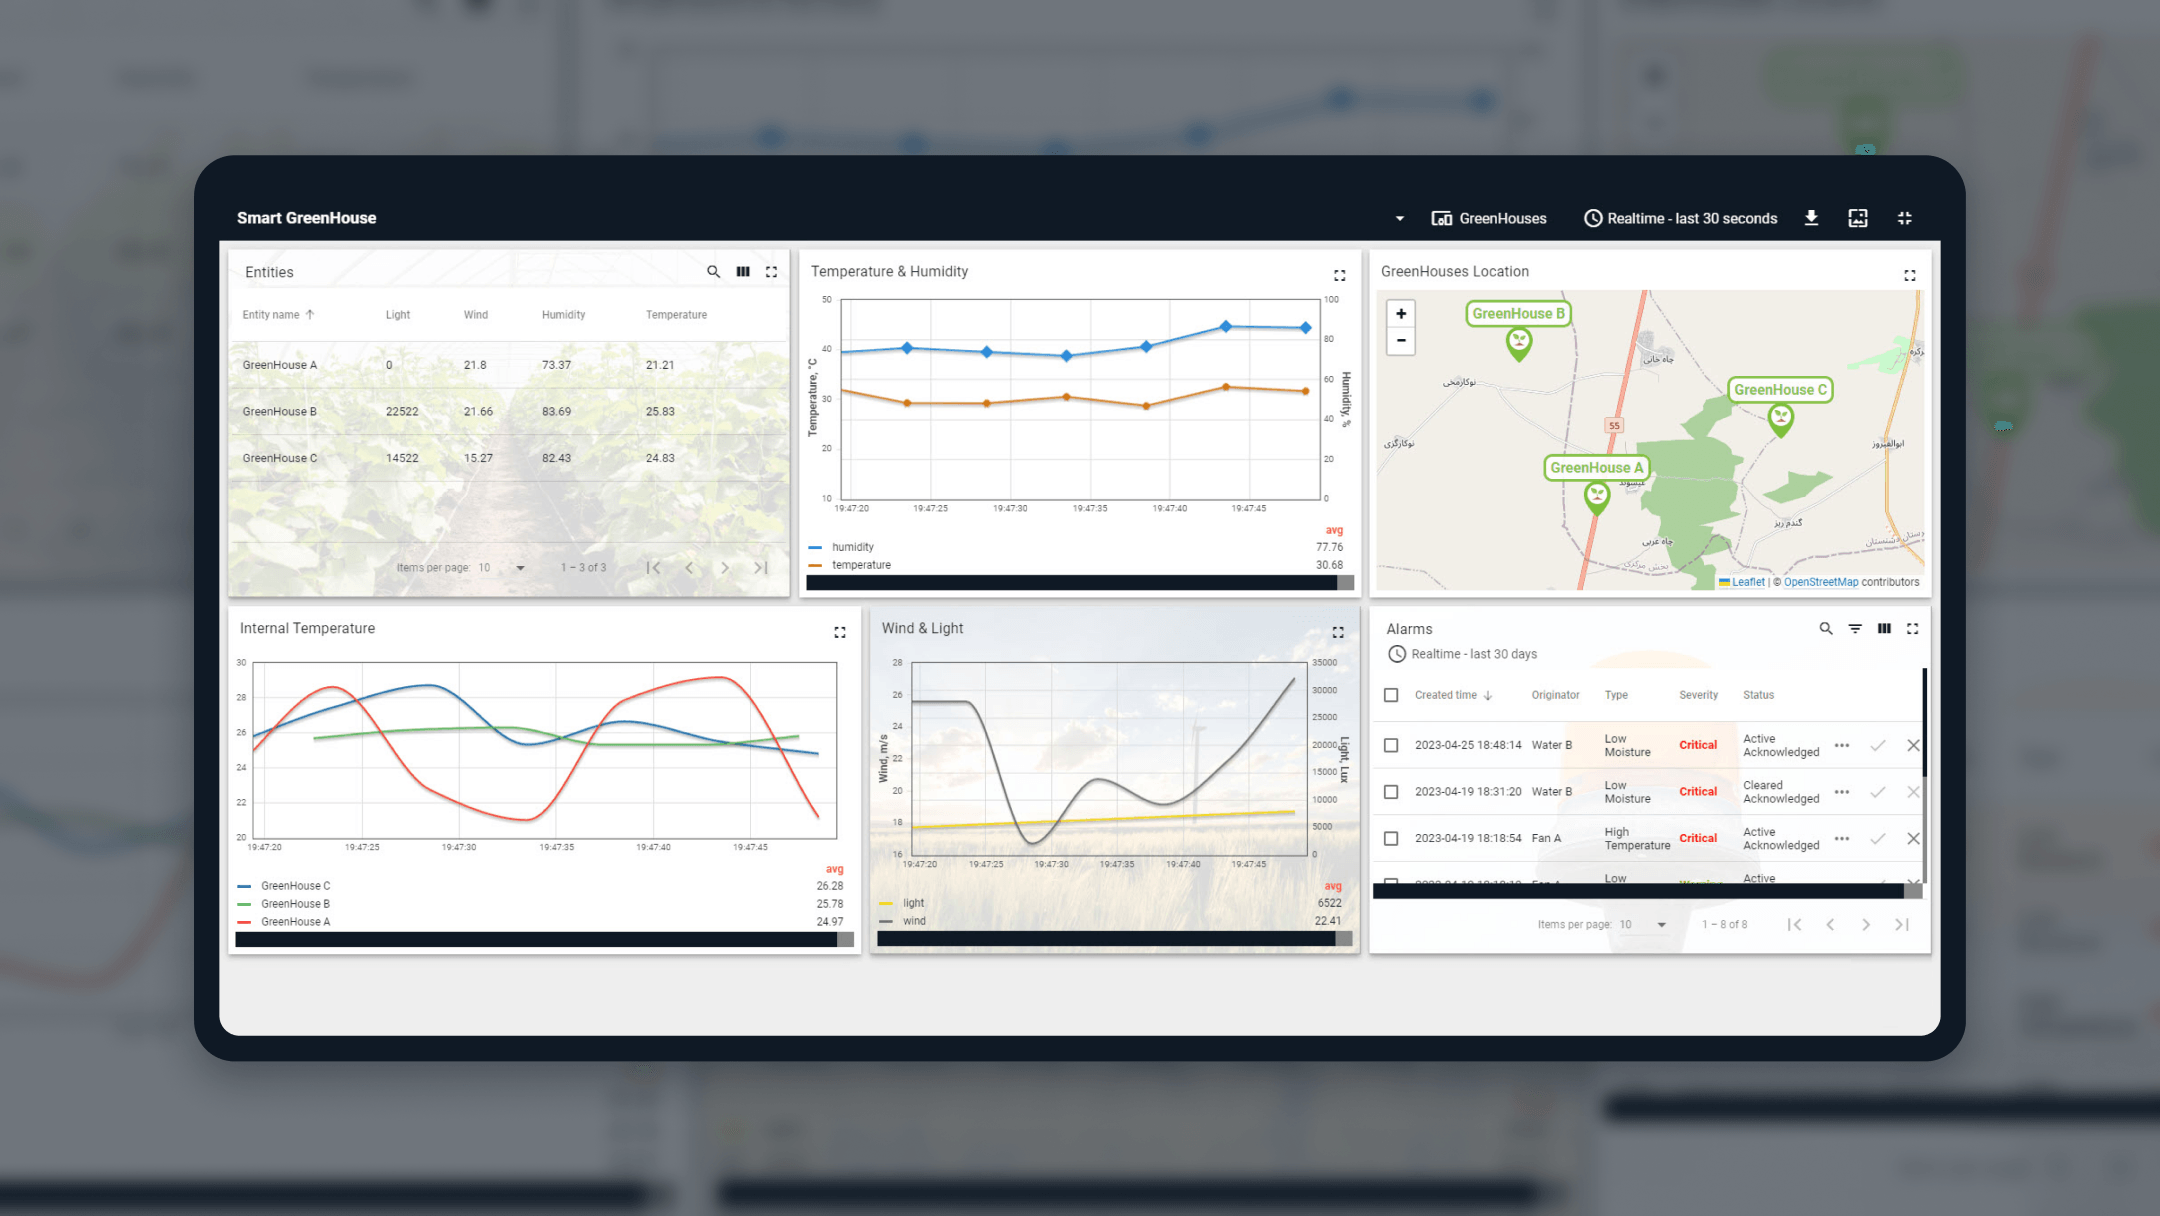Click the Entities widget search icon
Screen dimensions: 2160x1216
pyautogui.click(x=713, y=272)
